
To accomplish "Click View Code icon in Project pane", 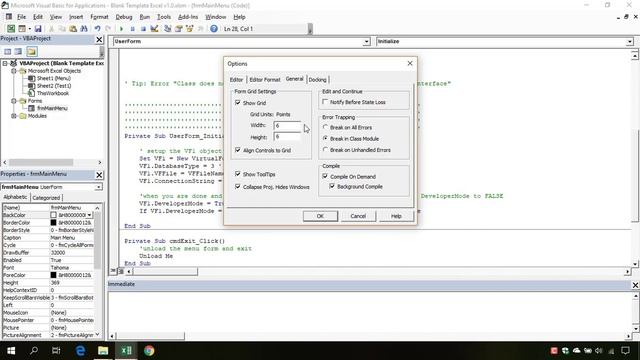I will coord(8,51).
